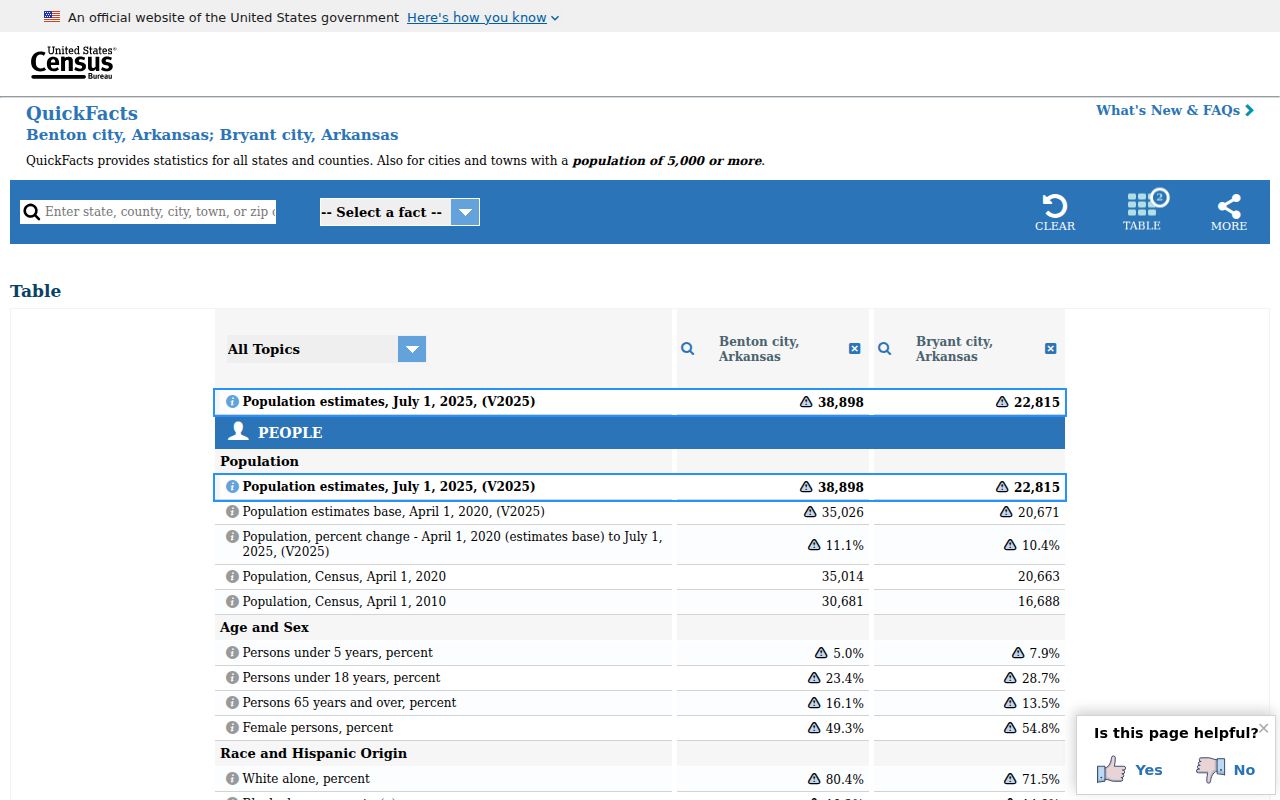The width and height of the screenshot is (1280, 800).
Task: Click the thumbs-down No feedback button
Action: pos(1225,769)
